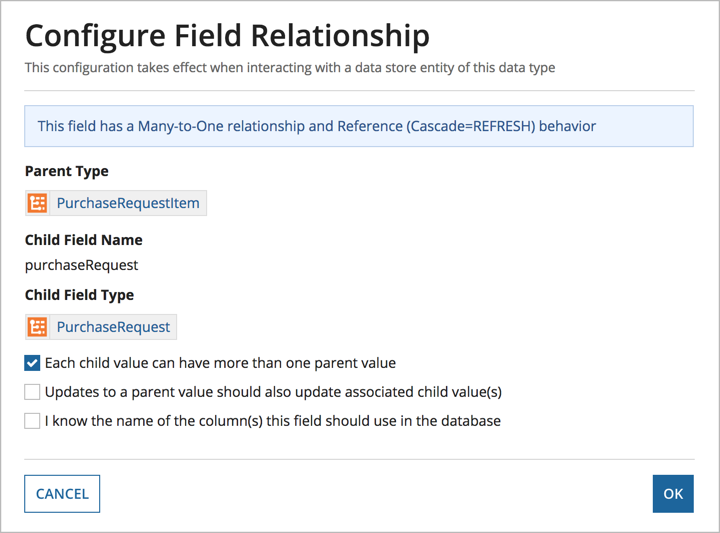Click the "I know the name of the column(s)" label text
Image resolution: width=720 pixels, height=533 pixels.
pos(272,421)
